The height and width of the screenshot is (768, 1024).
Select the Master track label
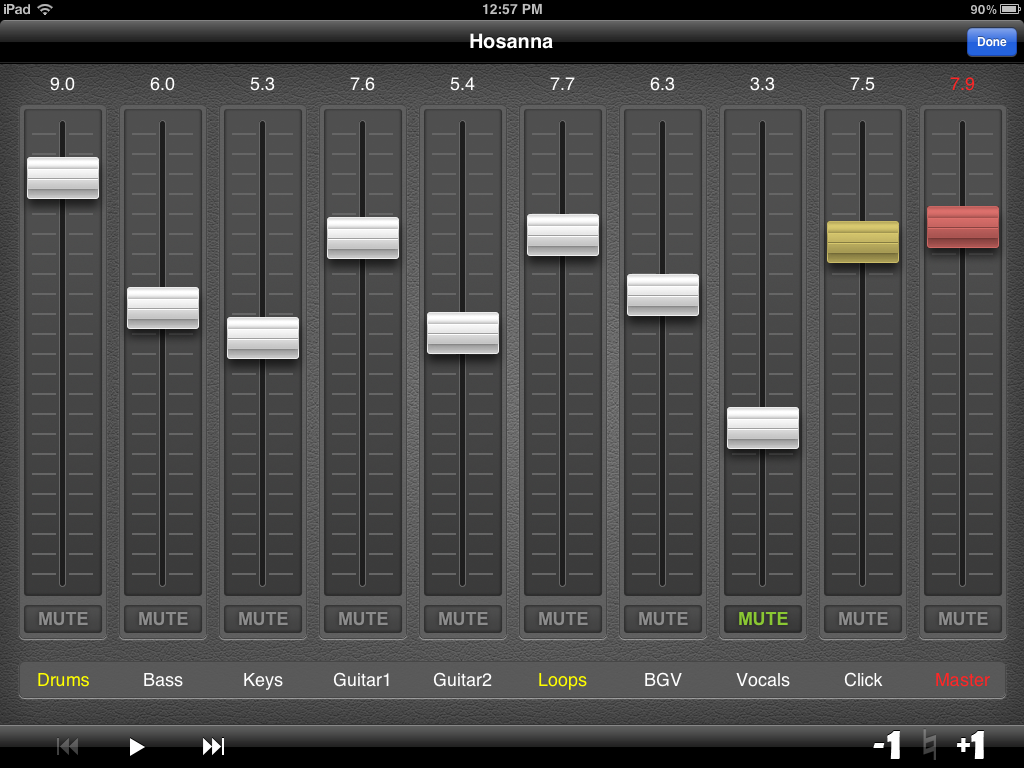coord(963,680)
